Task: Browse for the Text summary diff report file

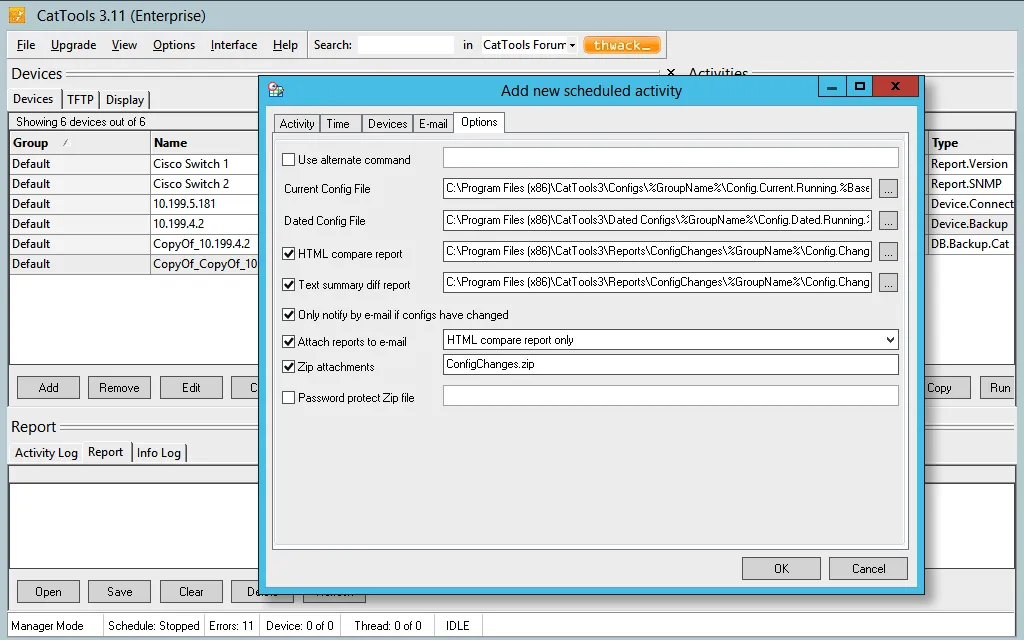Action: point(888,282)
